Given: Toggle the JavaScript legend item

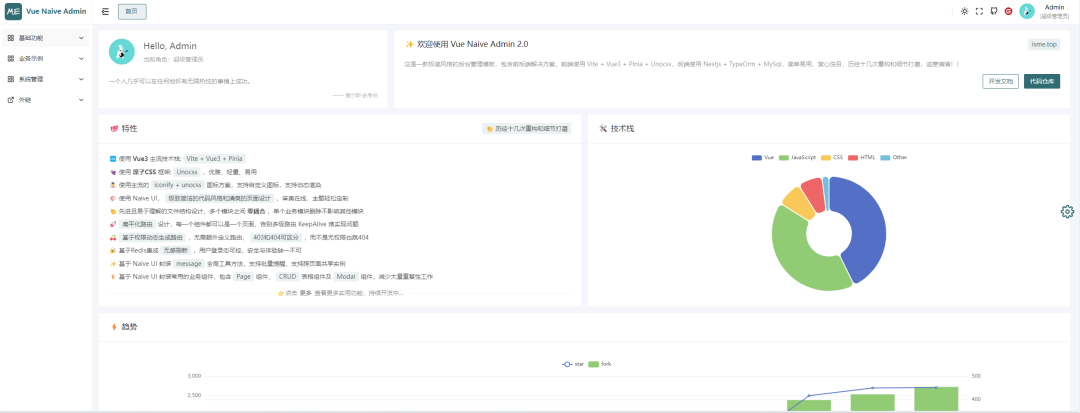Looking at the screenshot, I should tap(798, 158).
